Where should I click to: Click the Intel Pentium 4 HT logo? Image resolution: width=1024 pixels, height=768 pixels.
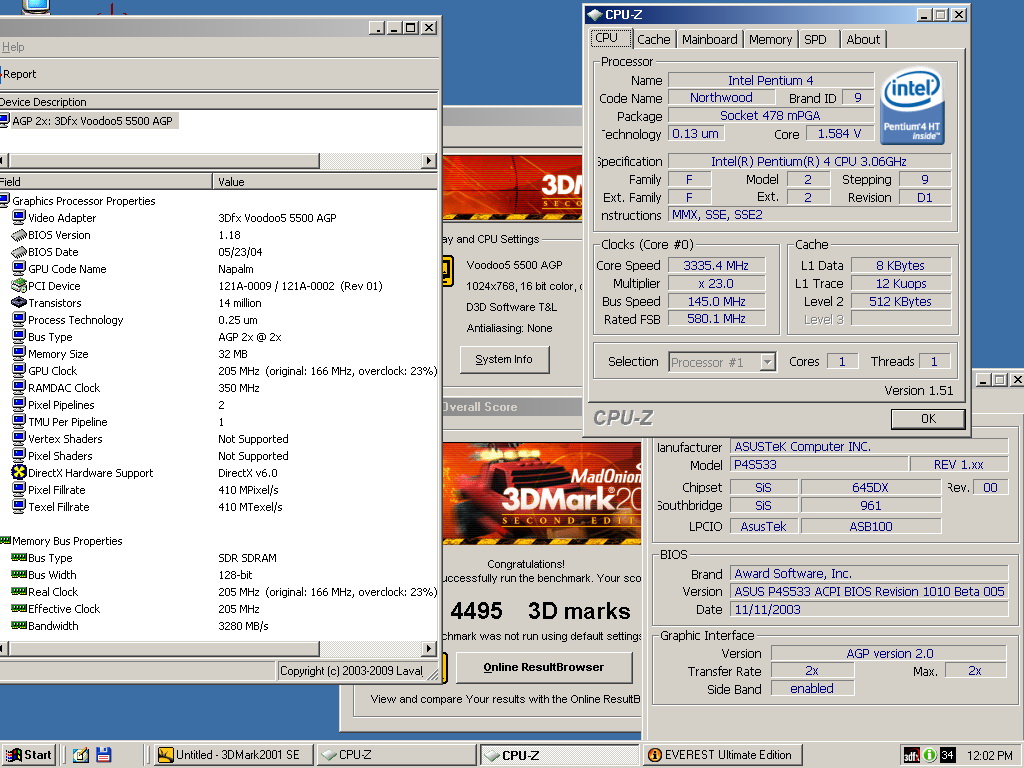912,106
